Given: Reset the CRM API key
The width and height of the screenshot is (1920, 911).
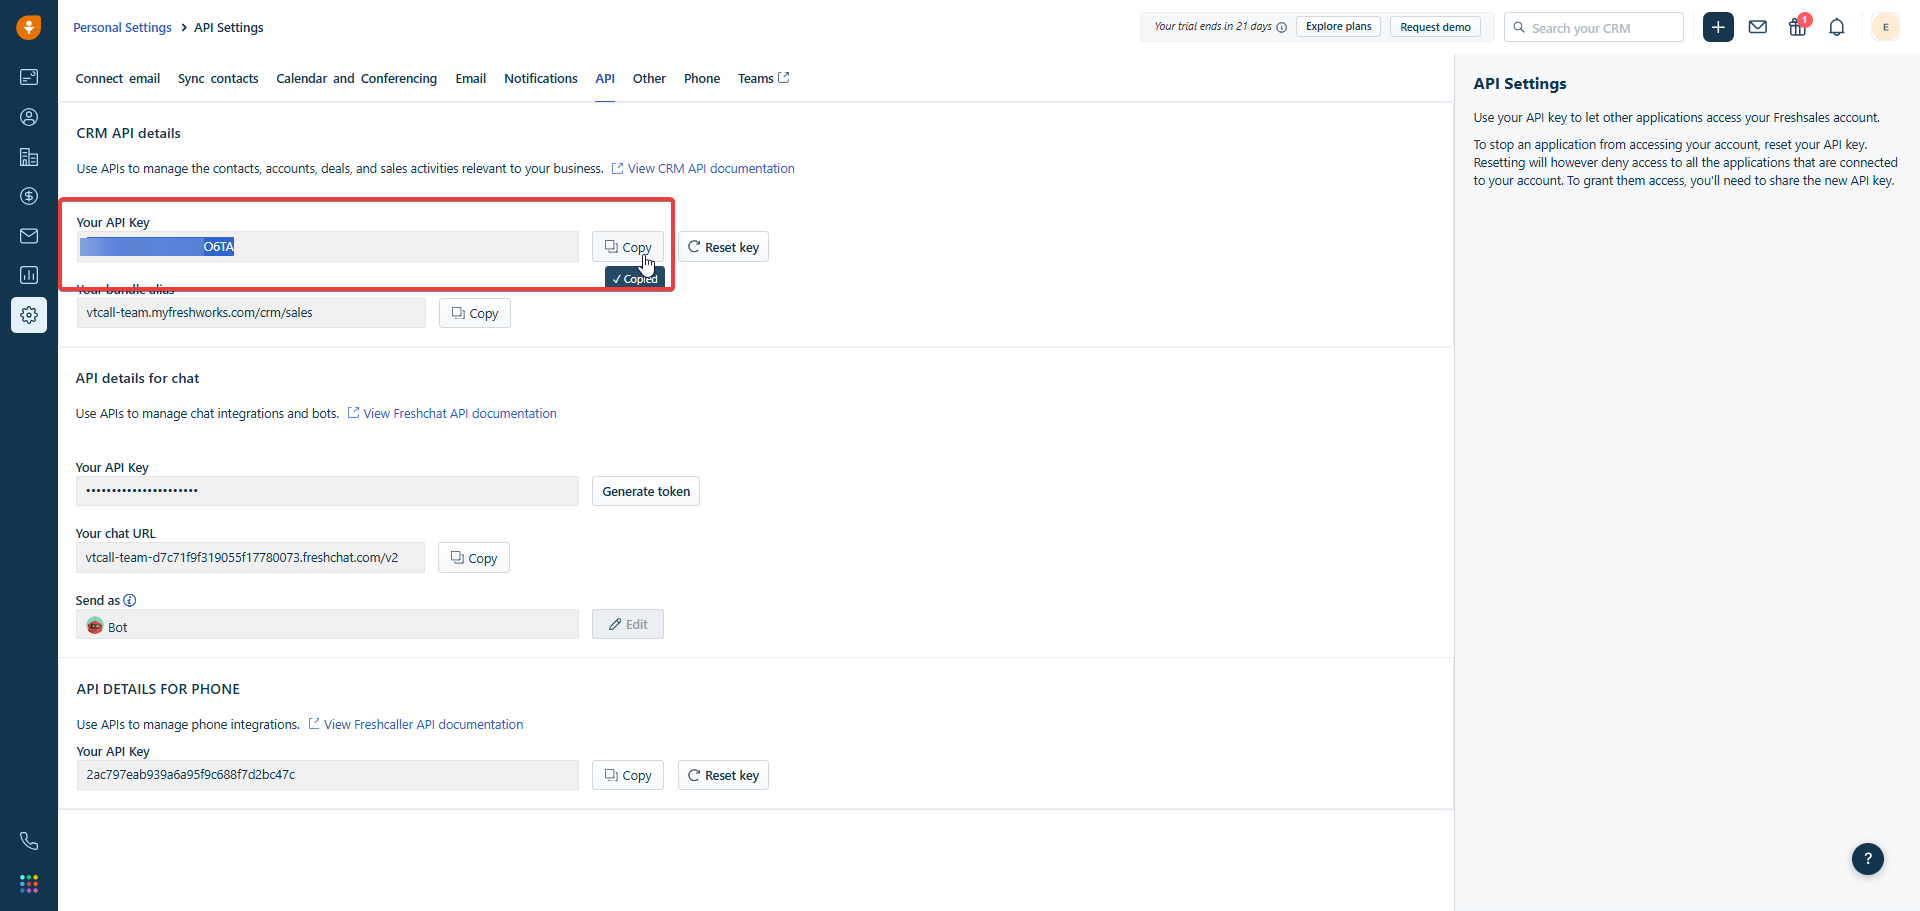Looking at the screenshot, I should point(723,247).
